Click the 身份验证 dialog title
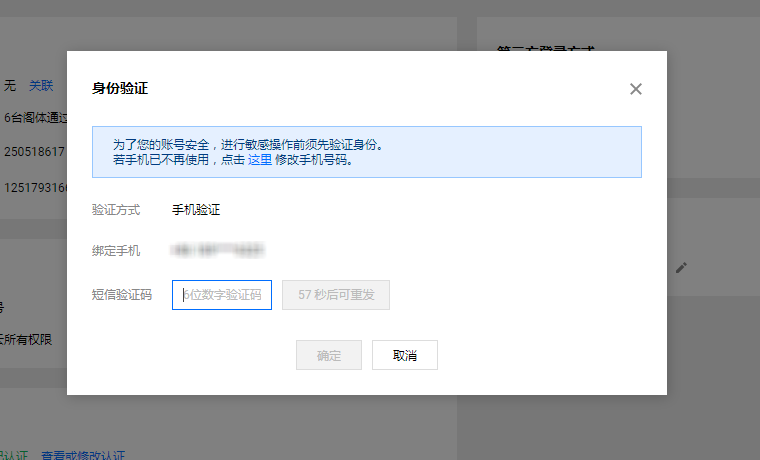The width and height of the screenshot is (760, 460). click(120, 88)
